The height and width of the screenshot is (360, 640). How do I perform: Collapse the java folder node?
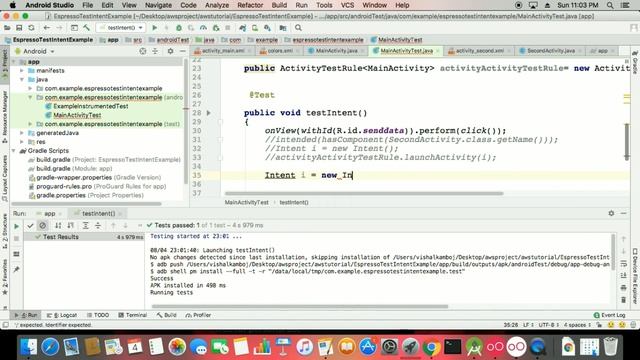tap(22, 80)
